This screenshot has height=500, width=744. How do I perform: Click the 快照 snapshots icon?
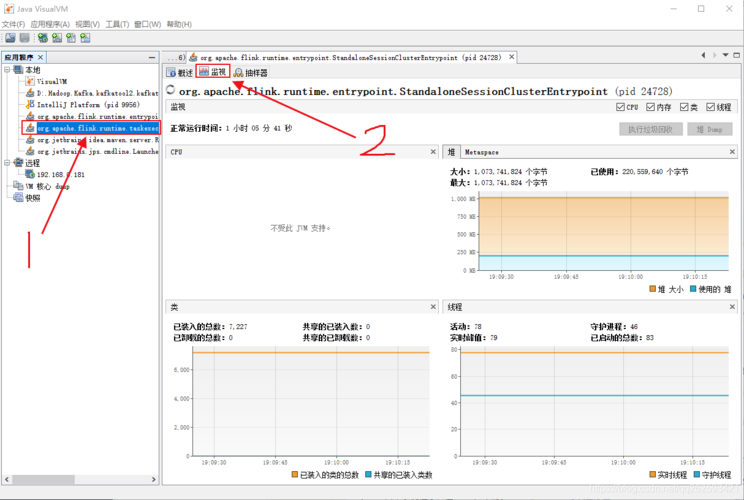click(19, 198)
